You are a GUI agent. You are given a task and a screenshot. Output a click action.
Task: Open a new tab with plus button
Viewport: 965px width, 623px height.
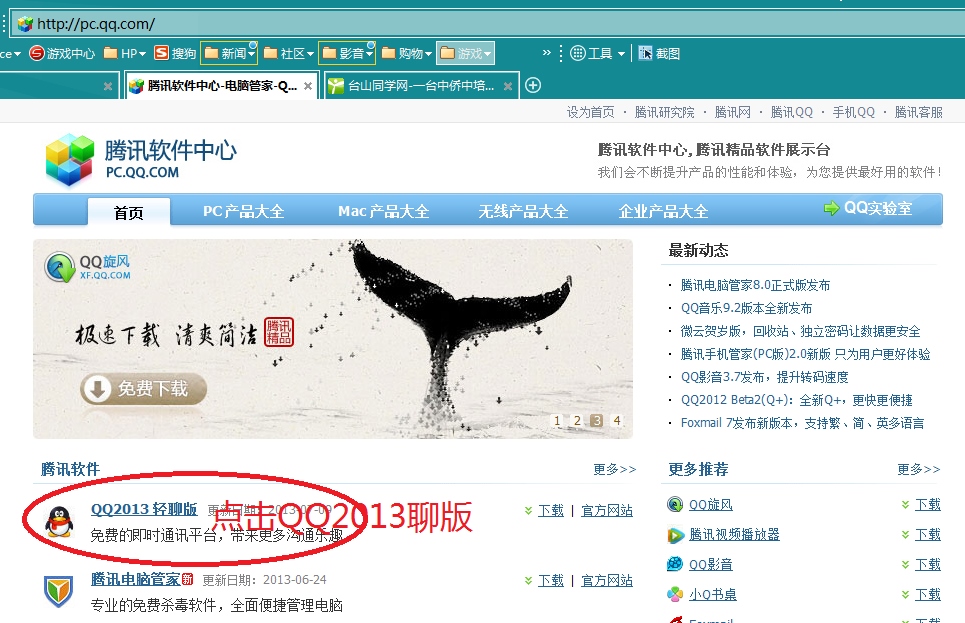(533, 86)
